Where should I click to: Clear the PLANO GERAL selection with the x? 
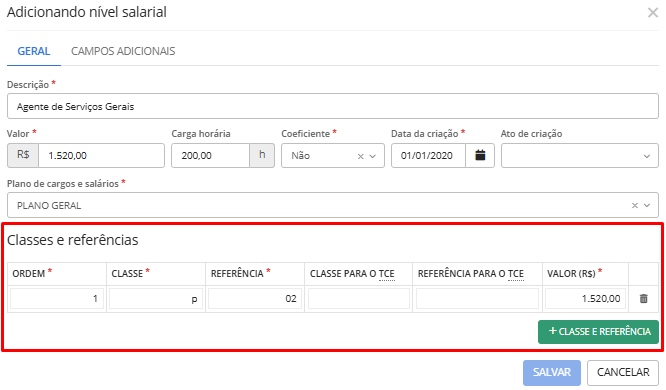coord(635,206)
